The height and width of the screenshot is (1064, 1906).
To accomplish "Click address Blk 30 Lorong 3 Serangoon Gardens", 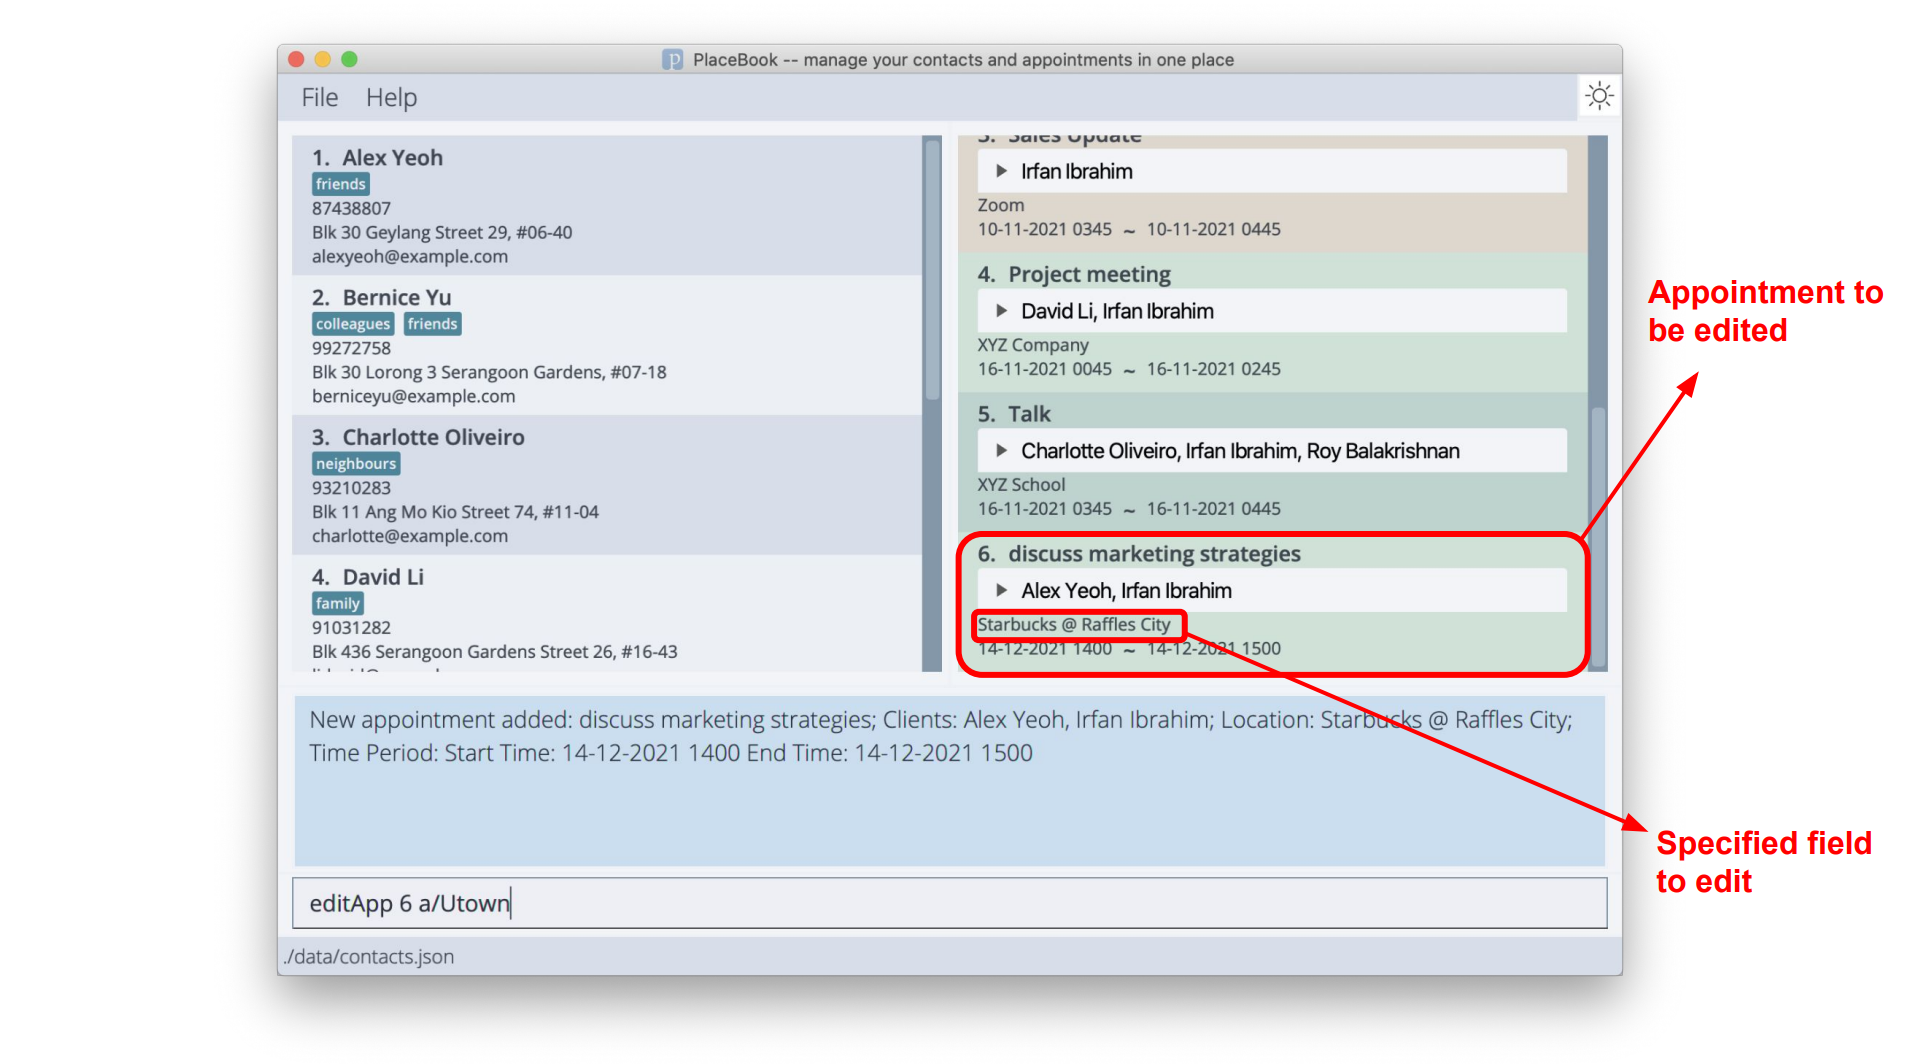I will coord(489,372).
